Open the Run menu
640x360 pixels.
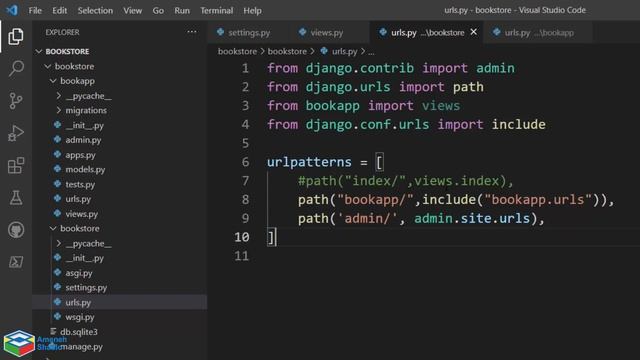pos(182,11)
